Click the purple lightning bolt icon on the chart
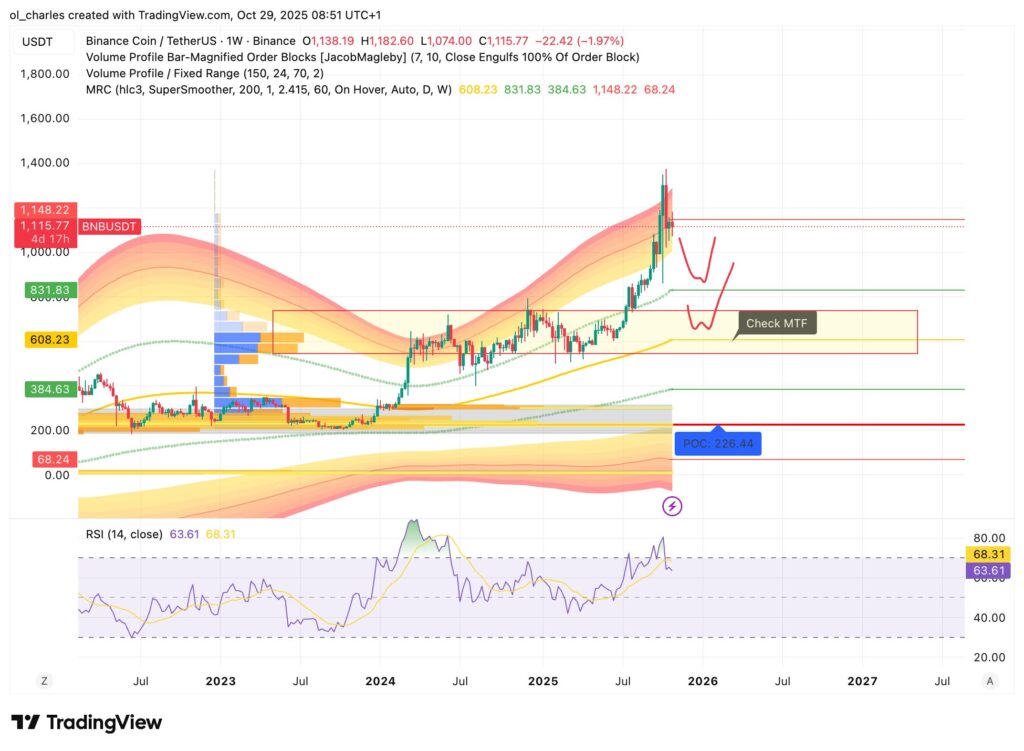 point(671,506)
